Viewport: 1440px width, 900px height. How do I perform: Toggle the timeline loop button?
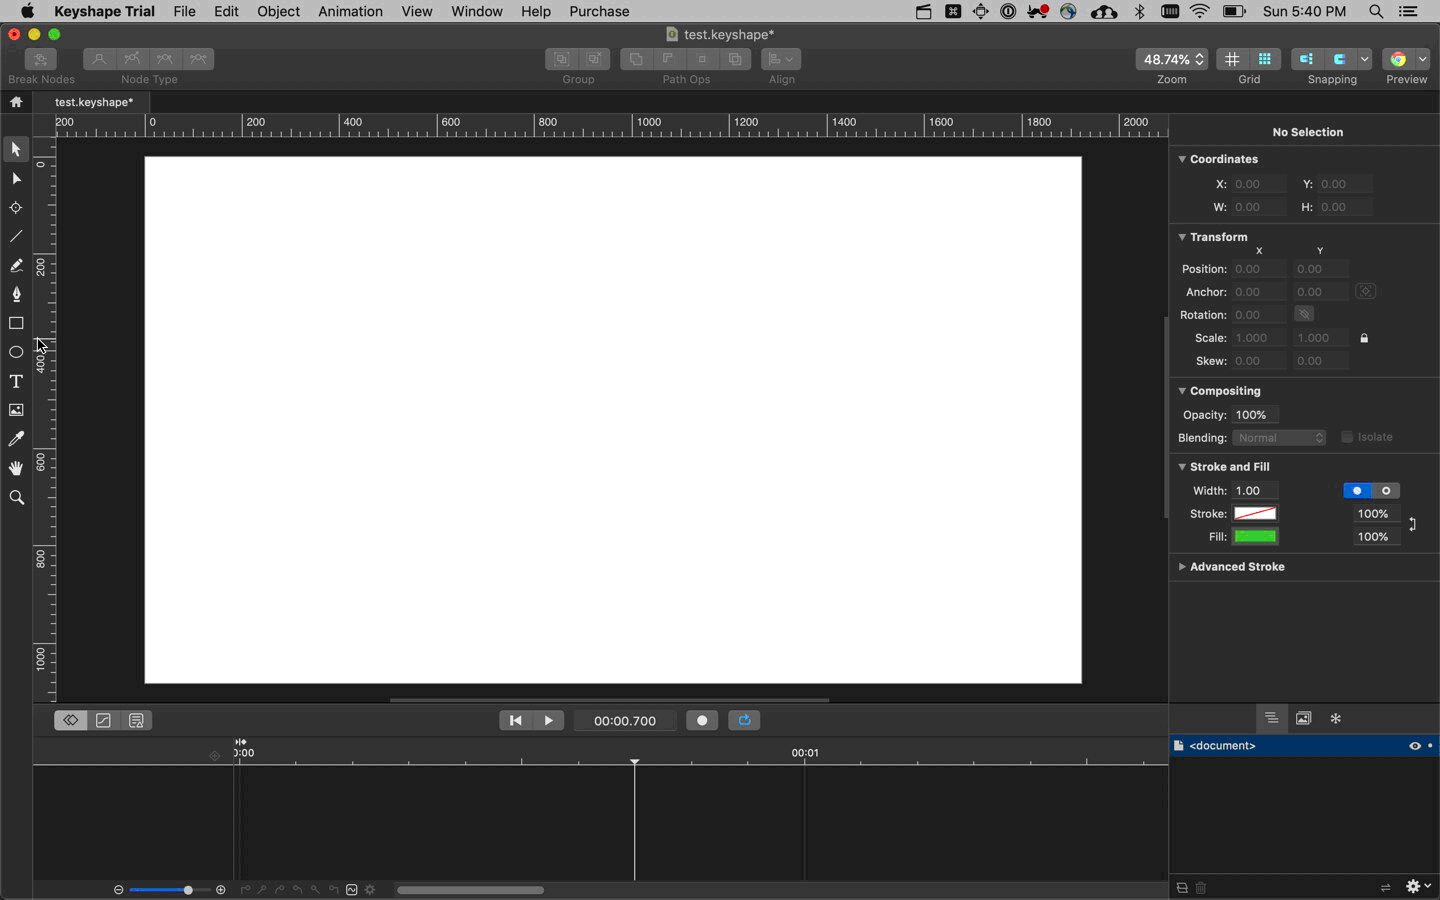pos(744,720)
